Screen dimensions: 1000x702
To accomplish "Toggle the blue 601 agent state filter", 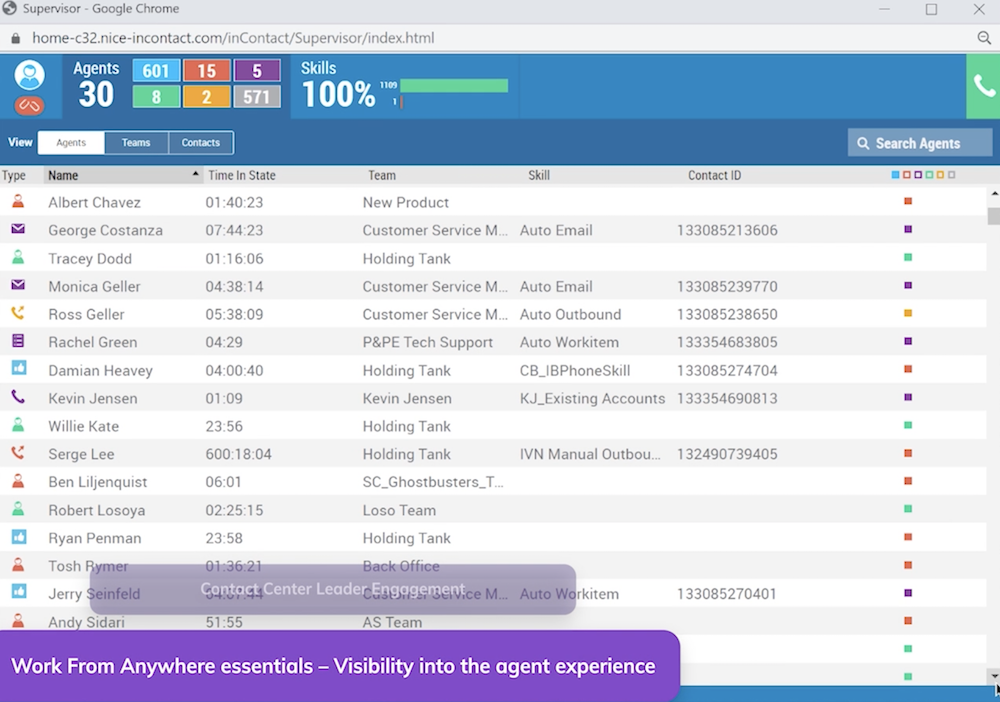I will (x=156, y=70).
